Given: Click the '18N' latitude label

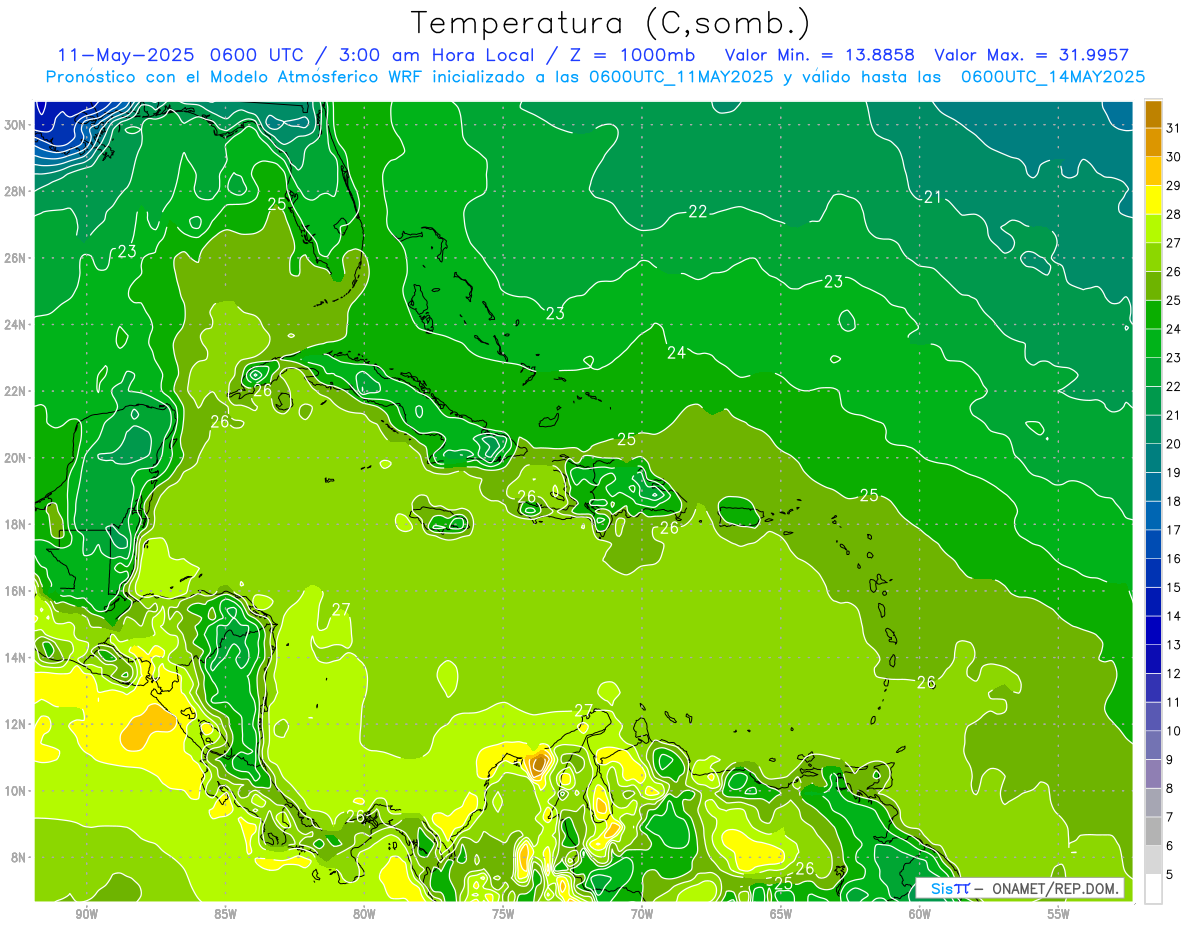Looking at the screenshot, I should 16,524.
